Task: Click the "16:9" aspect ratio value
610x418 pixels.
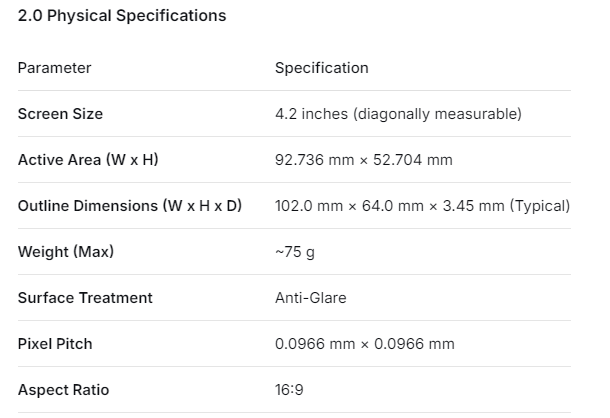Action: pyautogui.click(x=290, y=390)
